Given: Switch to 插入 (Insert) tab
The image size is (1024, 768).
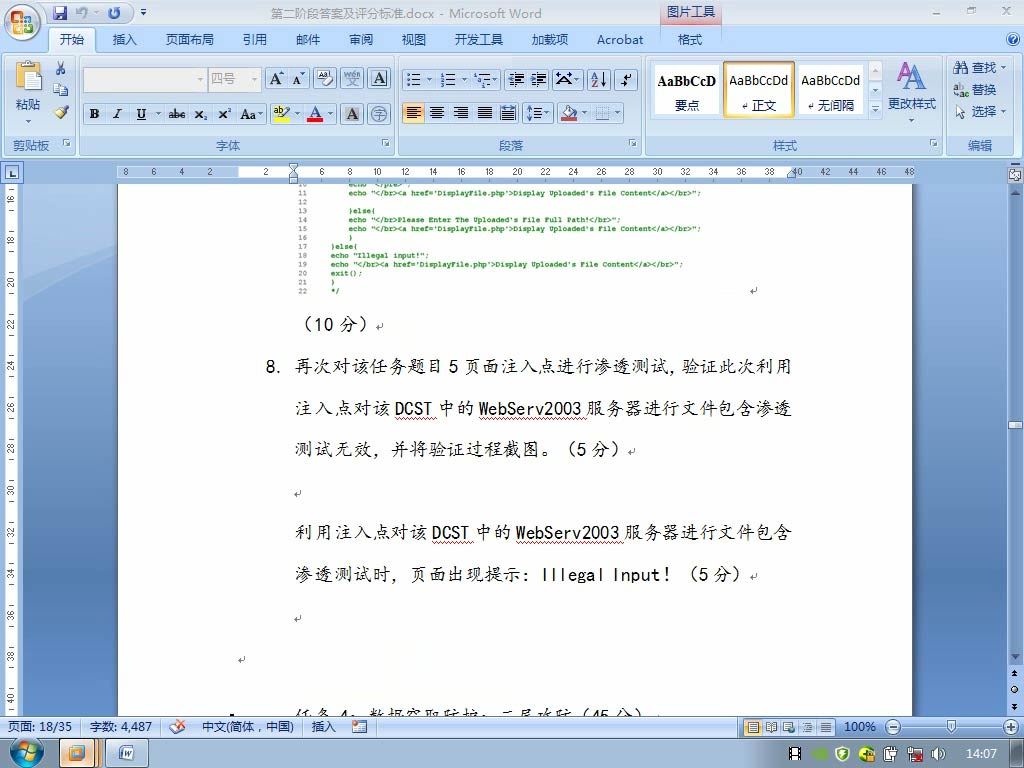Looking at the screenshot, I should click(x=124, y=39).
